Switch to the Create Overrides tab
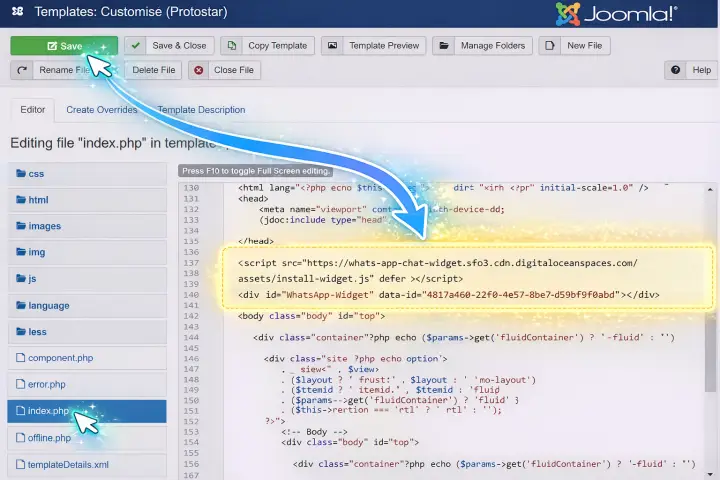The image size is (720, 480). point(101,110)
